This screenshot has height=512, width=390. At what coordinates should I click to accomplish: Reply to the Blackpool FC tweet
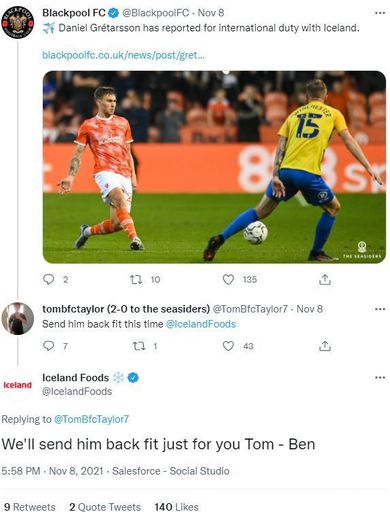pyautogui.click(x=49, y=279)
